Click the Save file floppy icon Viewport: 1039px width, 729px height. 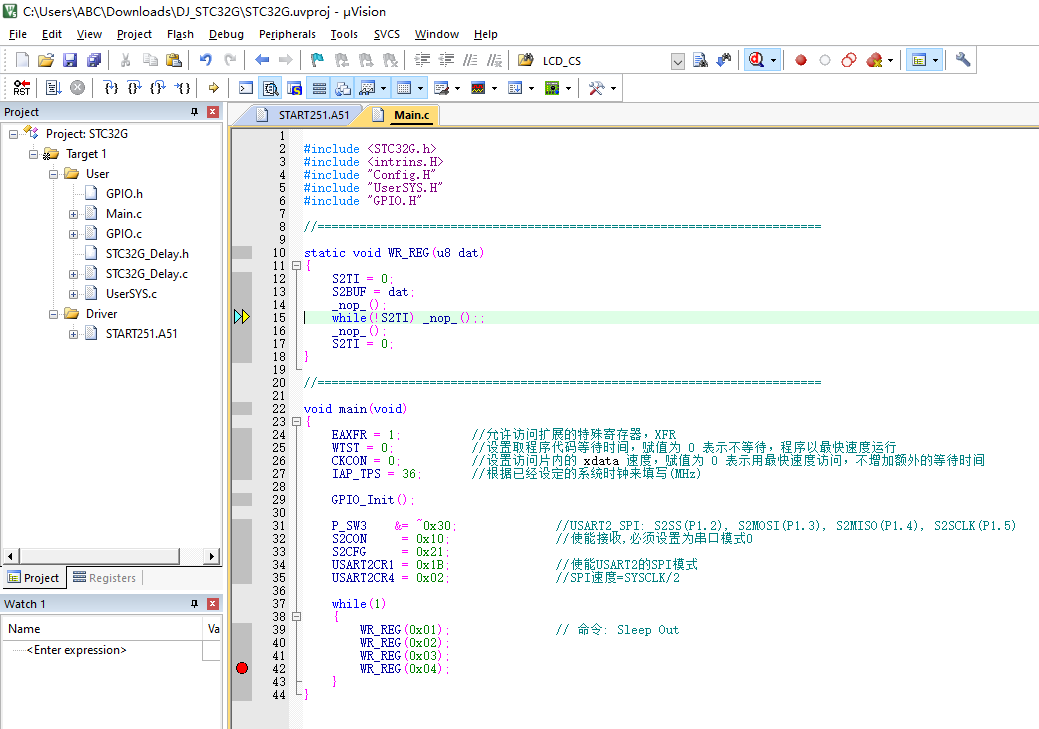[69, 60]
